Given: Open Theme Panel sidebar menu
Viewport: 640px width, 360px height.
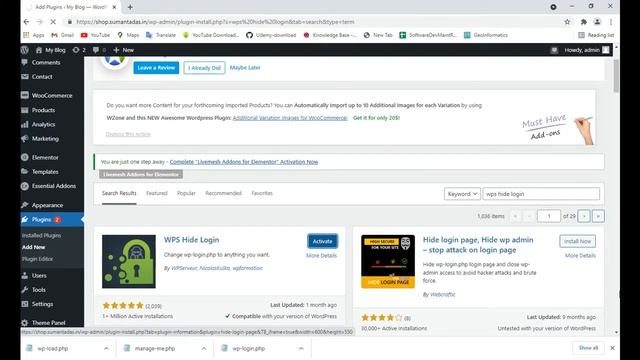Looking at the screenshot, I should tap(48, 323).
